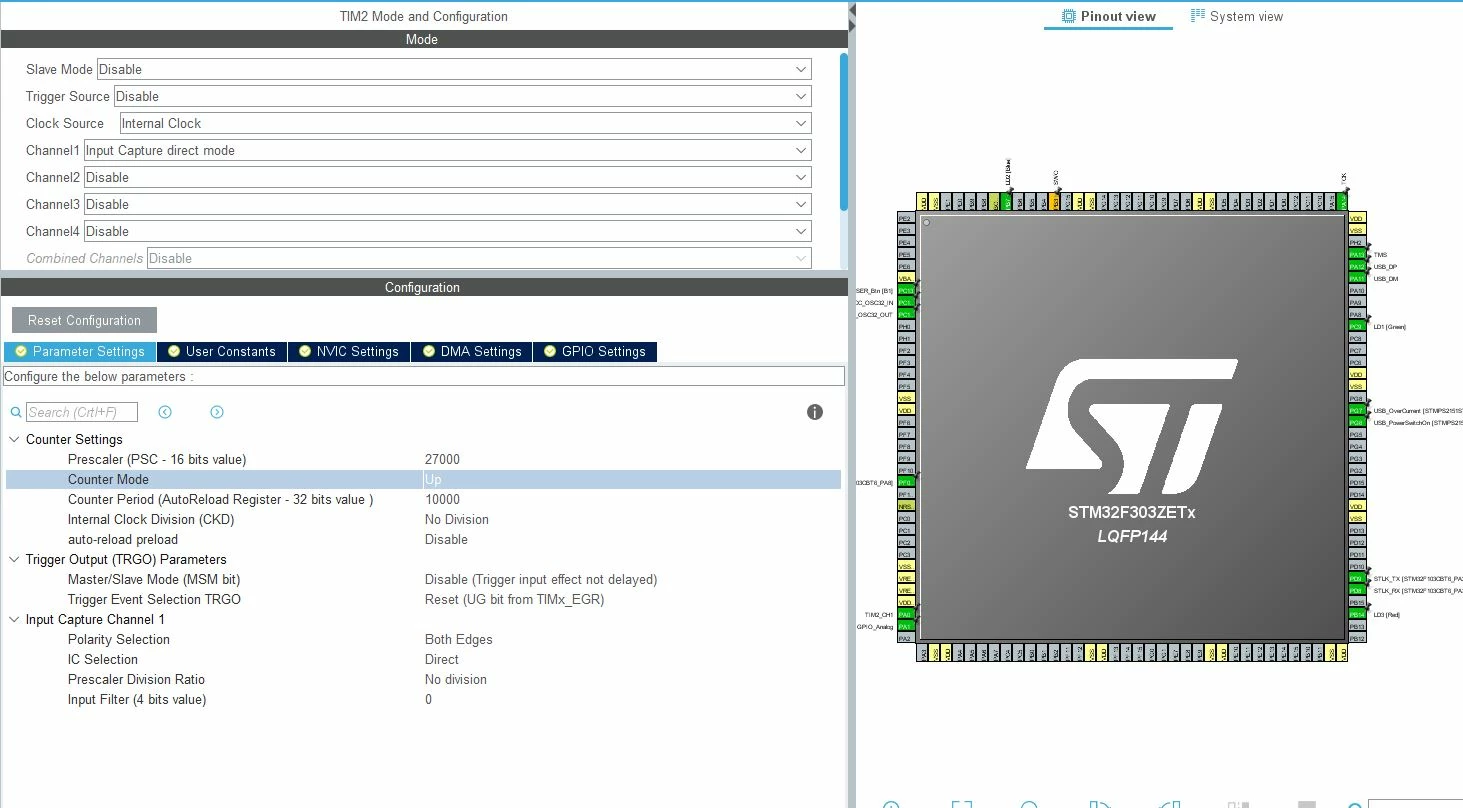Click pin PB14 labeled LD3 (Red)
Viewport: 1463px width, 808px height.
tap(1356, 614)
